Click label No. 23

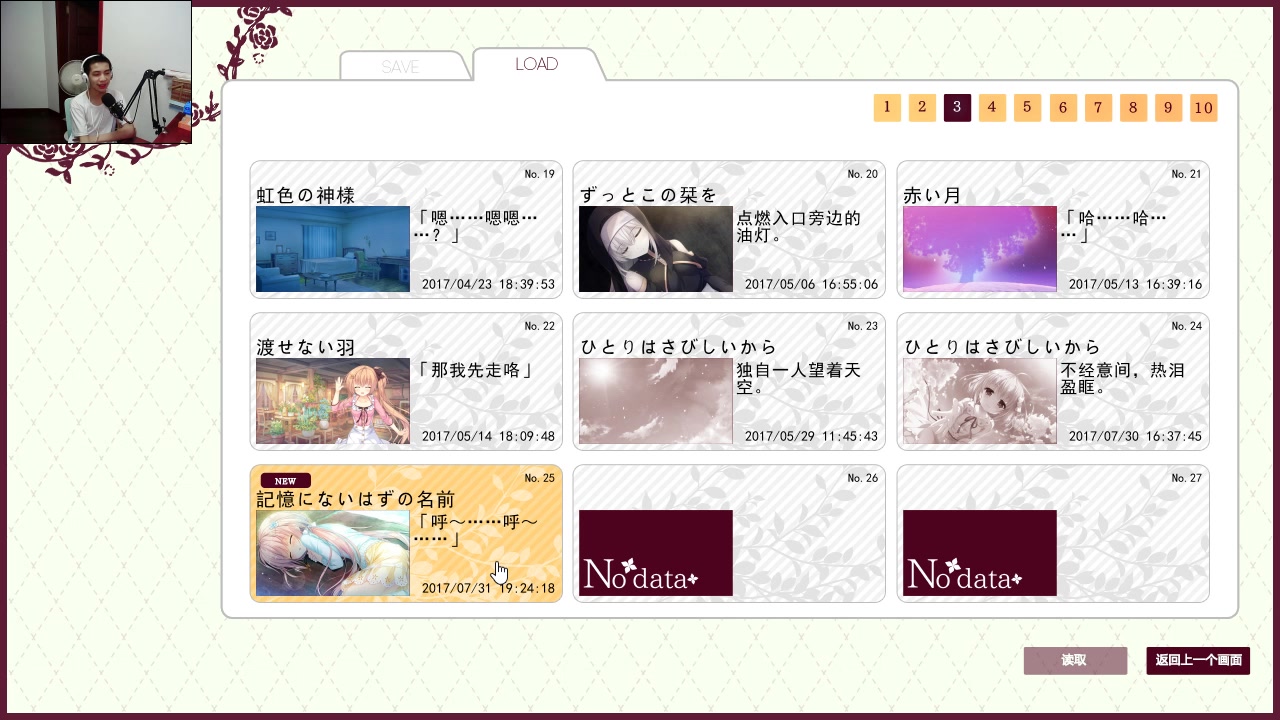(863, 326)
